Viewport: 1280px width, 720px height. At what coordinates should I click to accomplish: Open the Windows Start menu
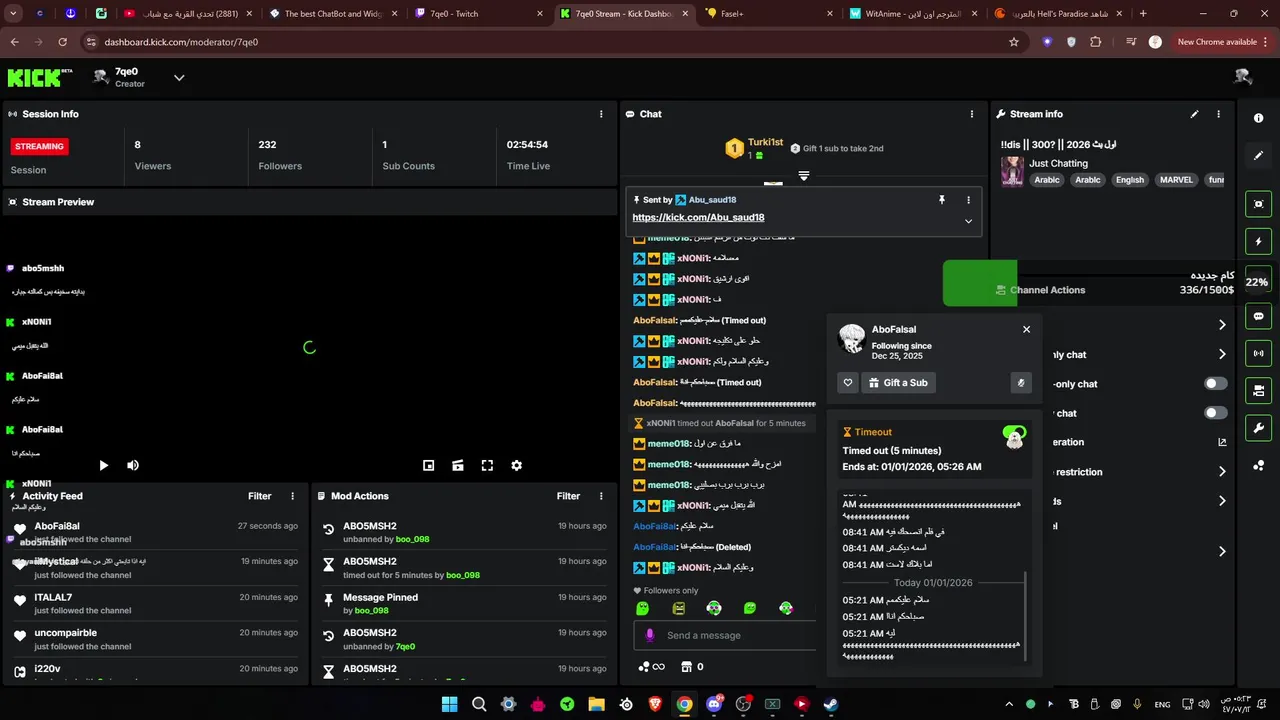tap(450, 704)
